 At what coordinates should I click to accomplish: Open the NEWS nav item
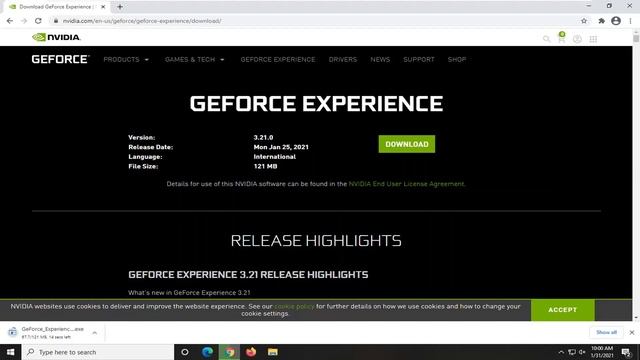point(380,60)
